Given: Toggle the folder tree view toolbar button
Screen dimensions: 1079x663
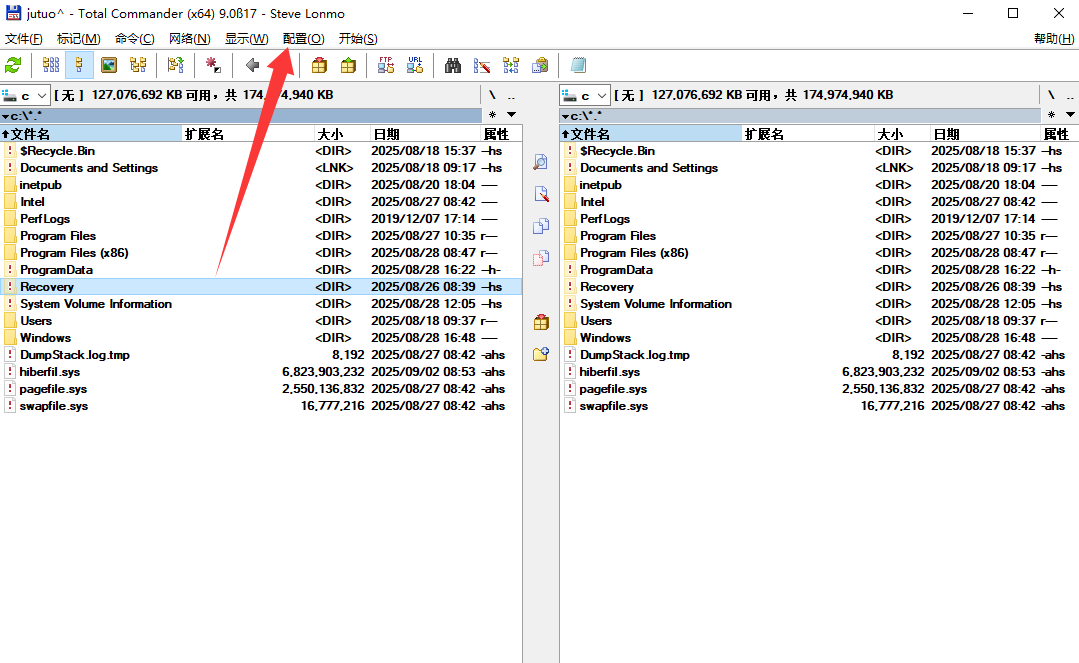Looking at the screenshot, I should [138, 65].
